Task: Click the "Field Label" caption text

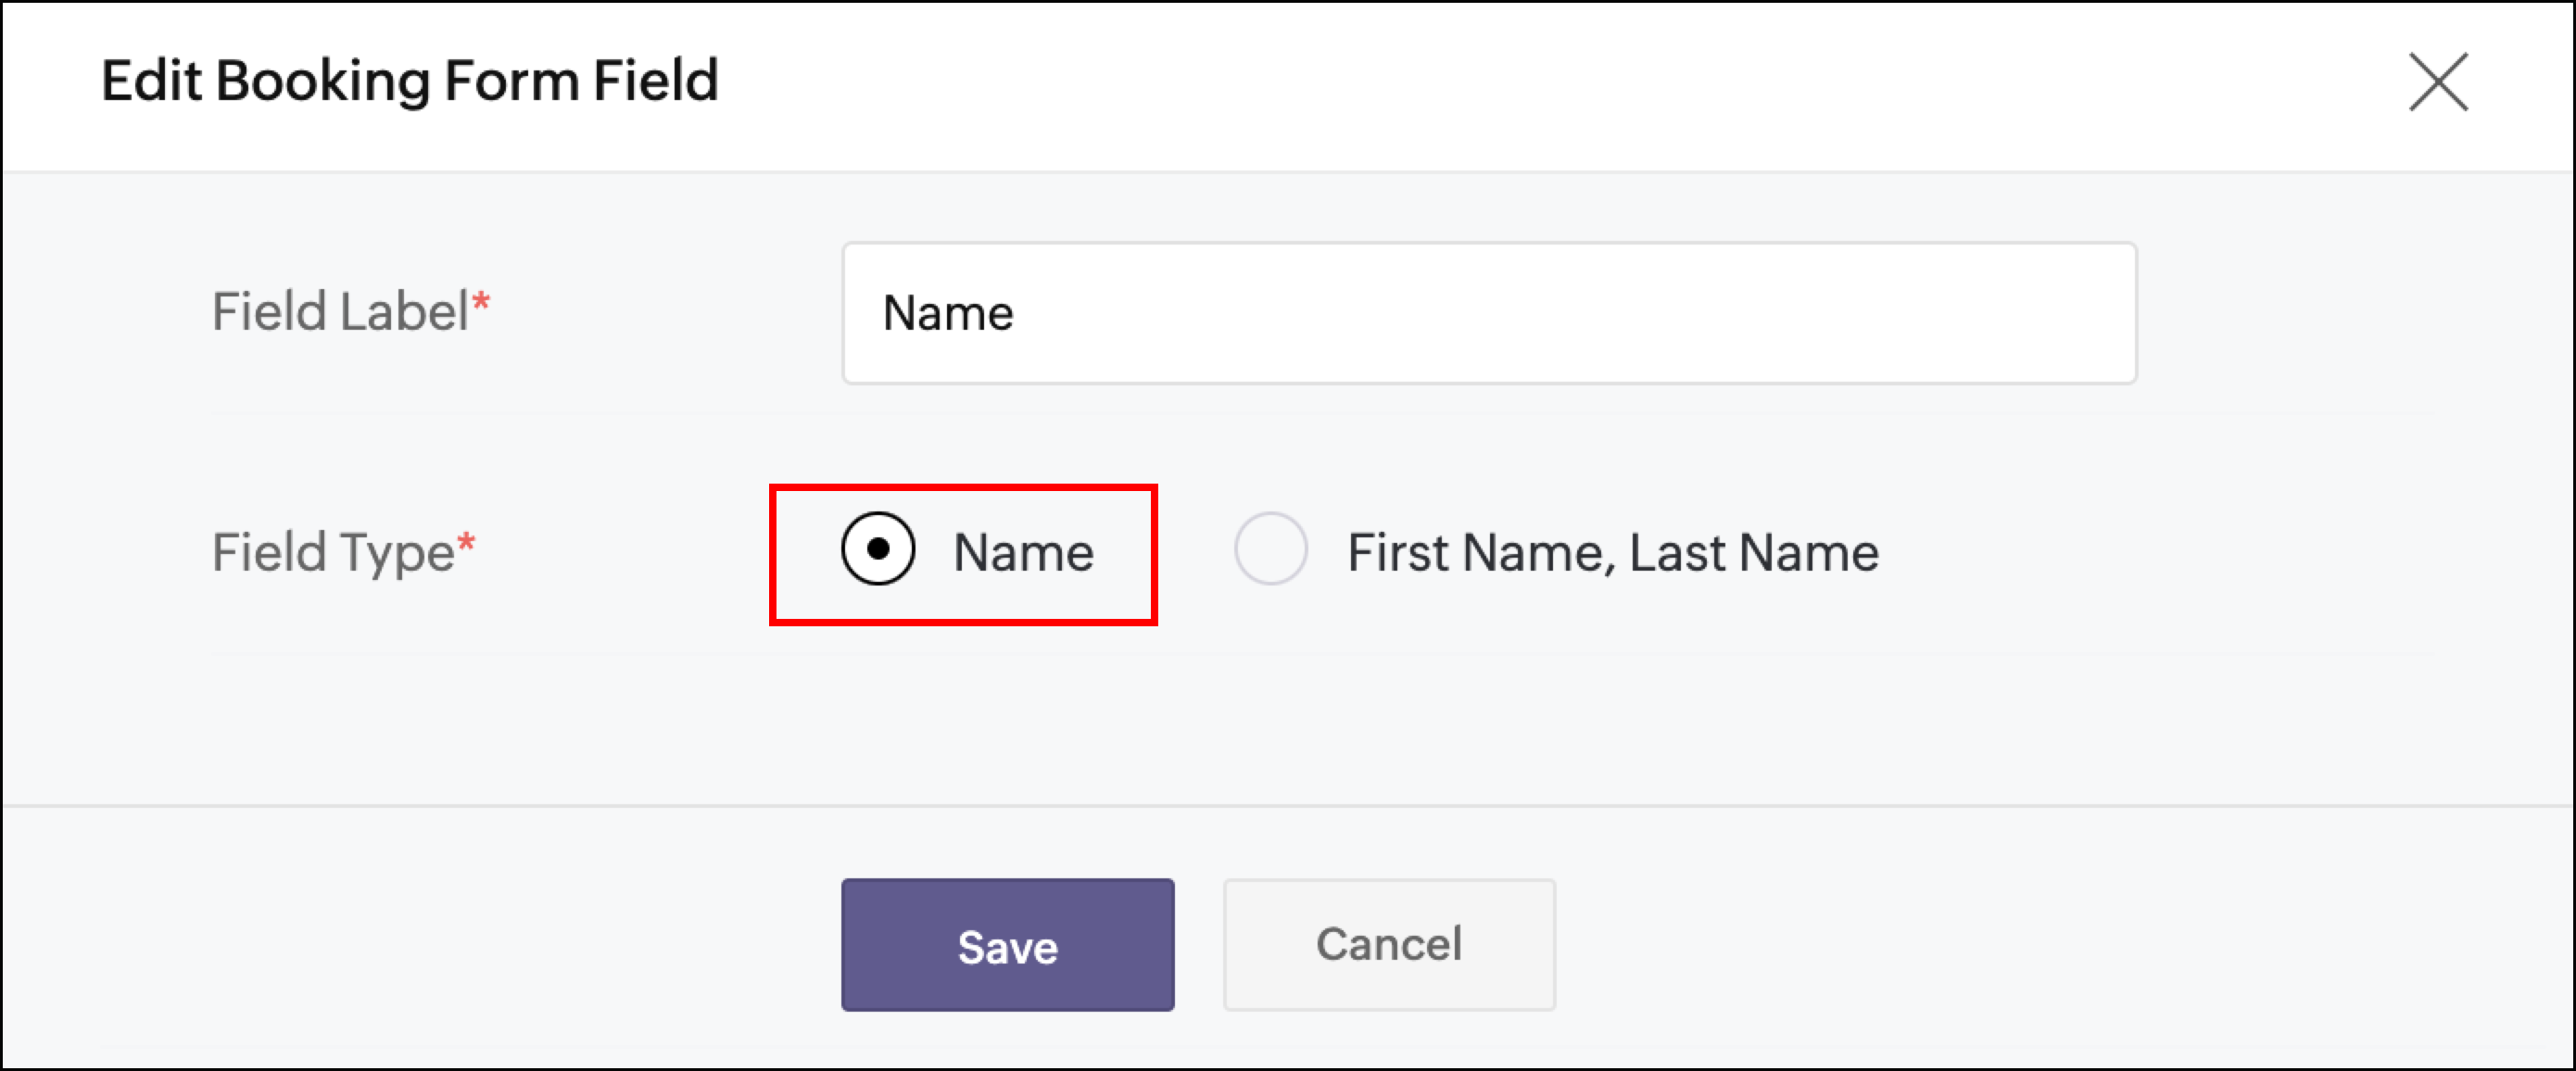Action: [340, 312]
